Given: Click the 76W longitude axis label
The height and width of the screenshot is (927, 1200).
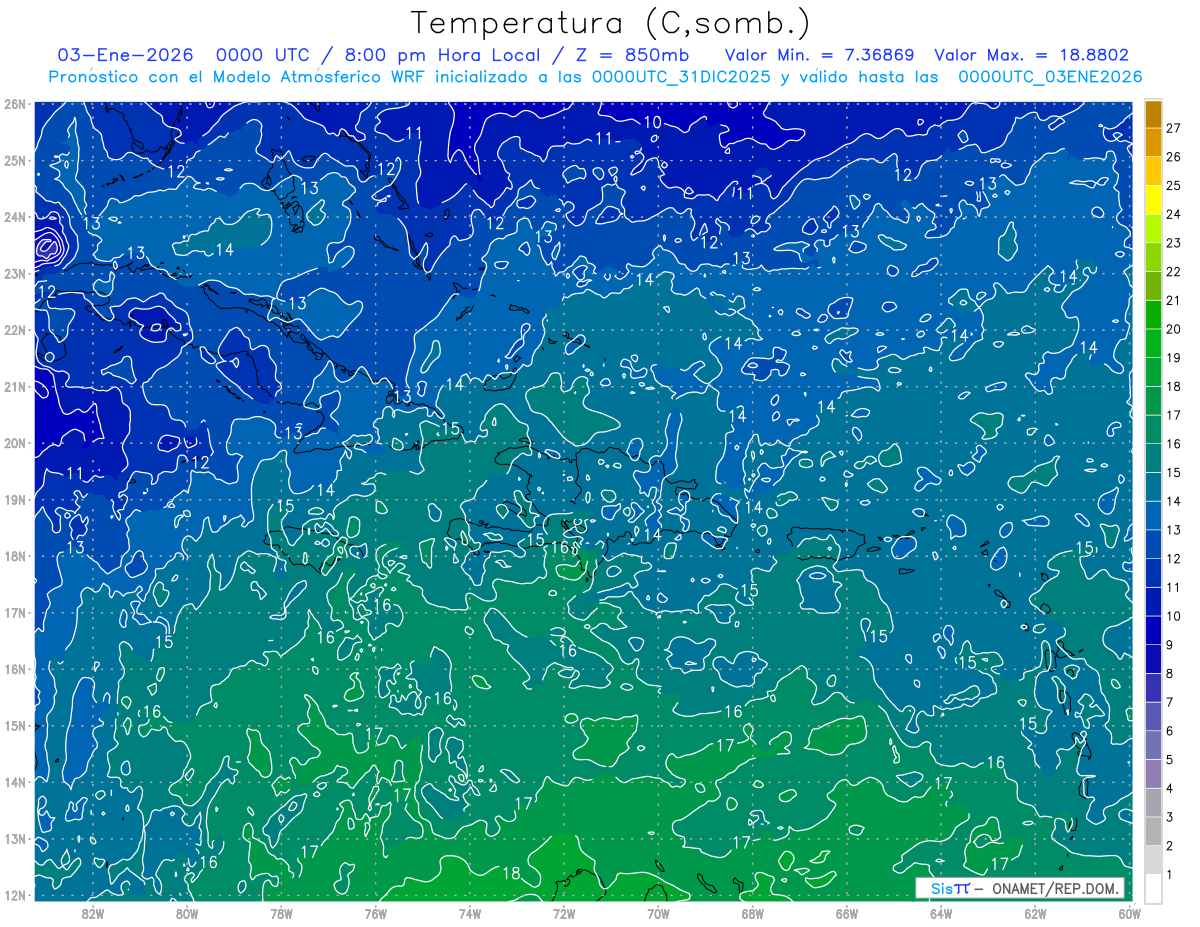Looking at the screenshot, I should tap(375, 912).
